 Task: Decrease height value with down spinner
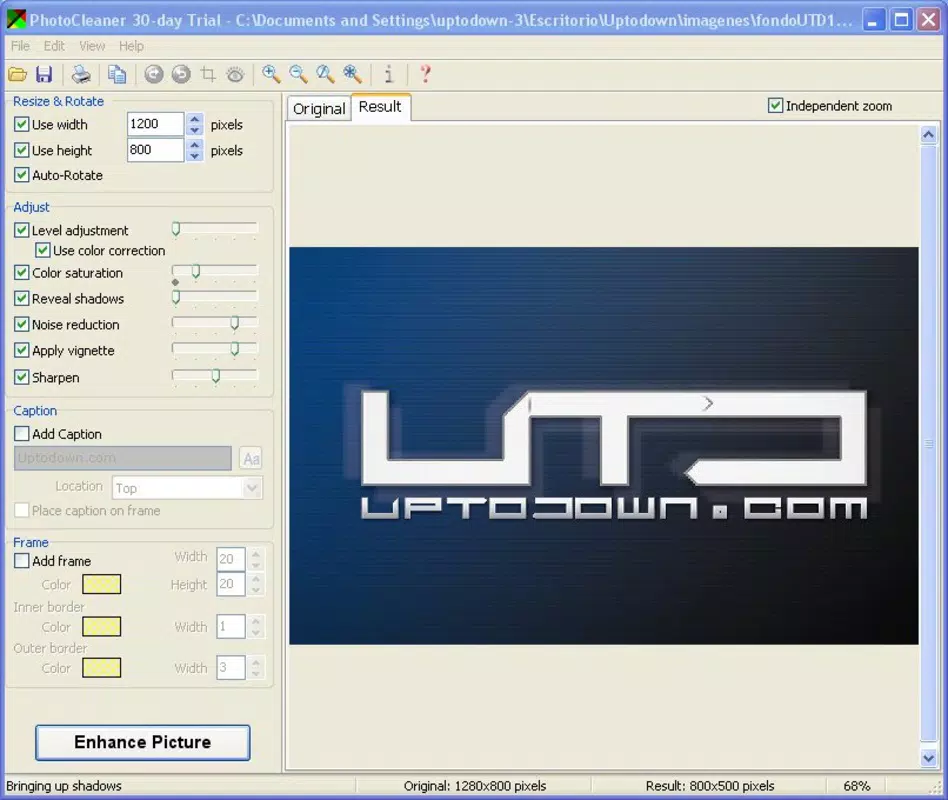194,156
